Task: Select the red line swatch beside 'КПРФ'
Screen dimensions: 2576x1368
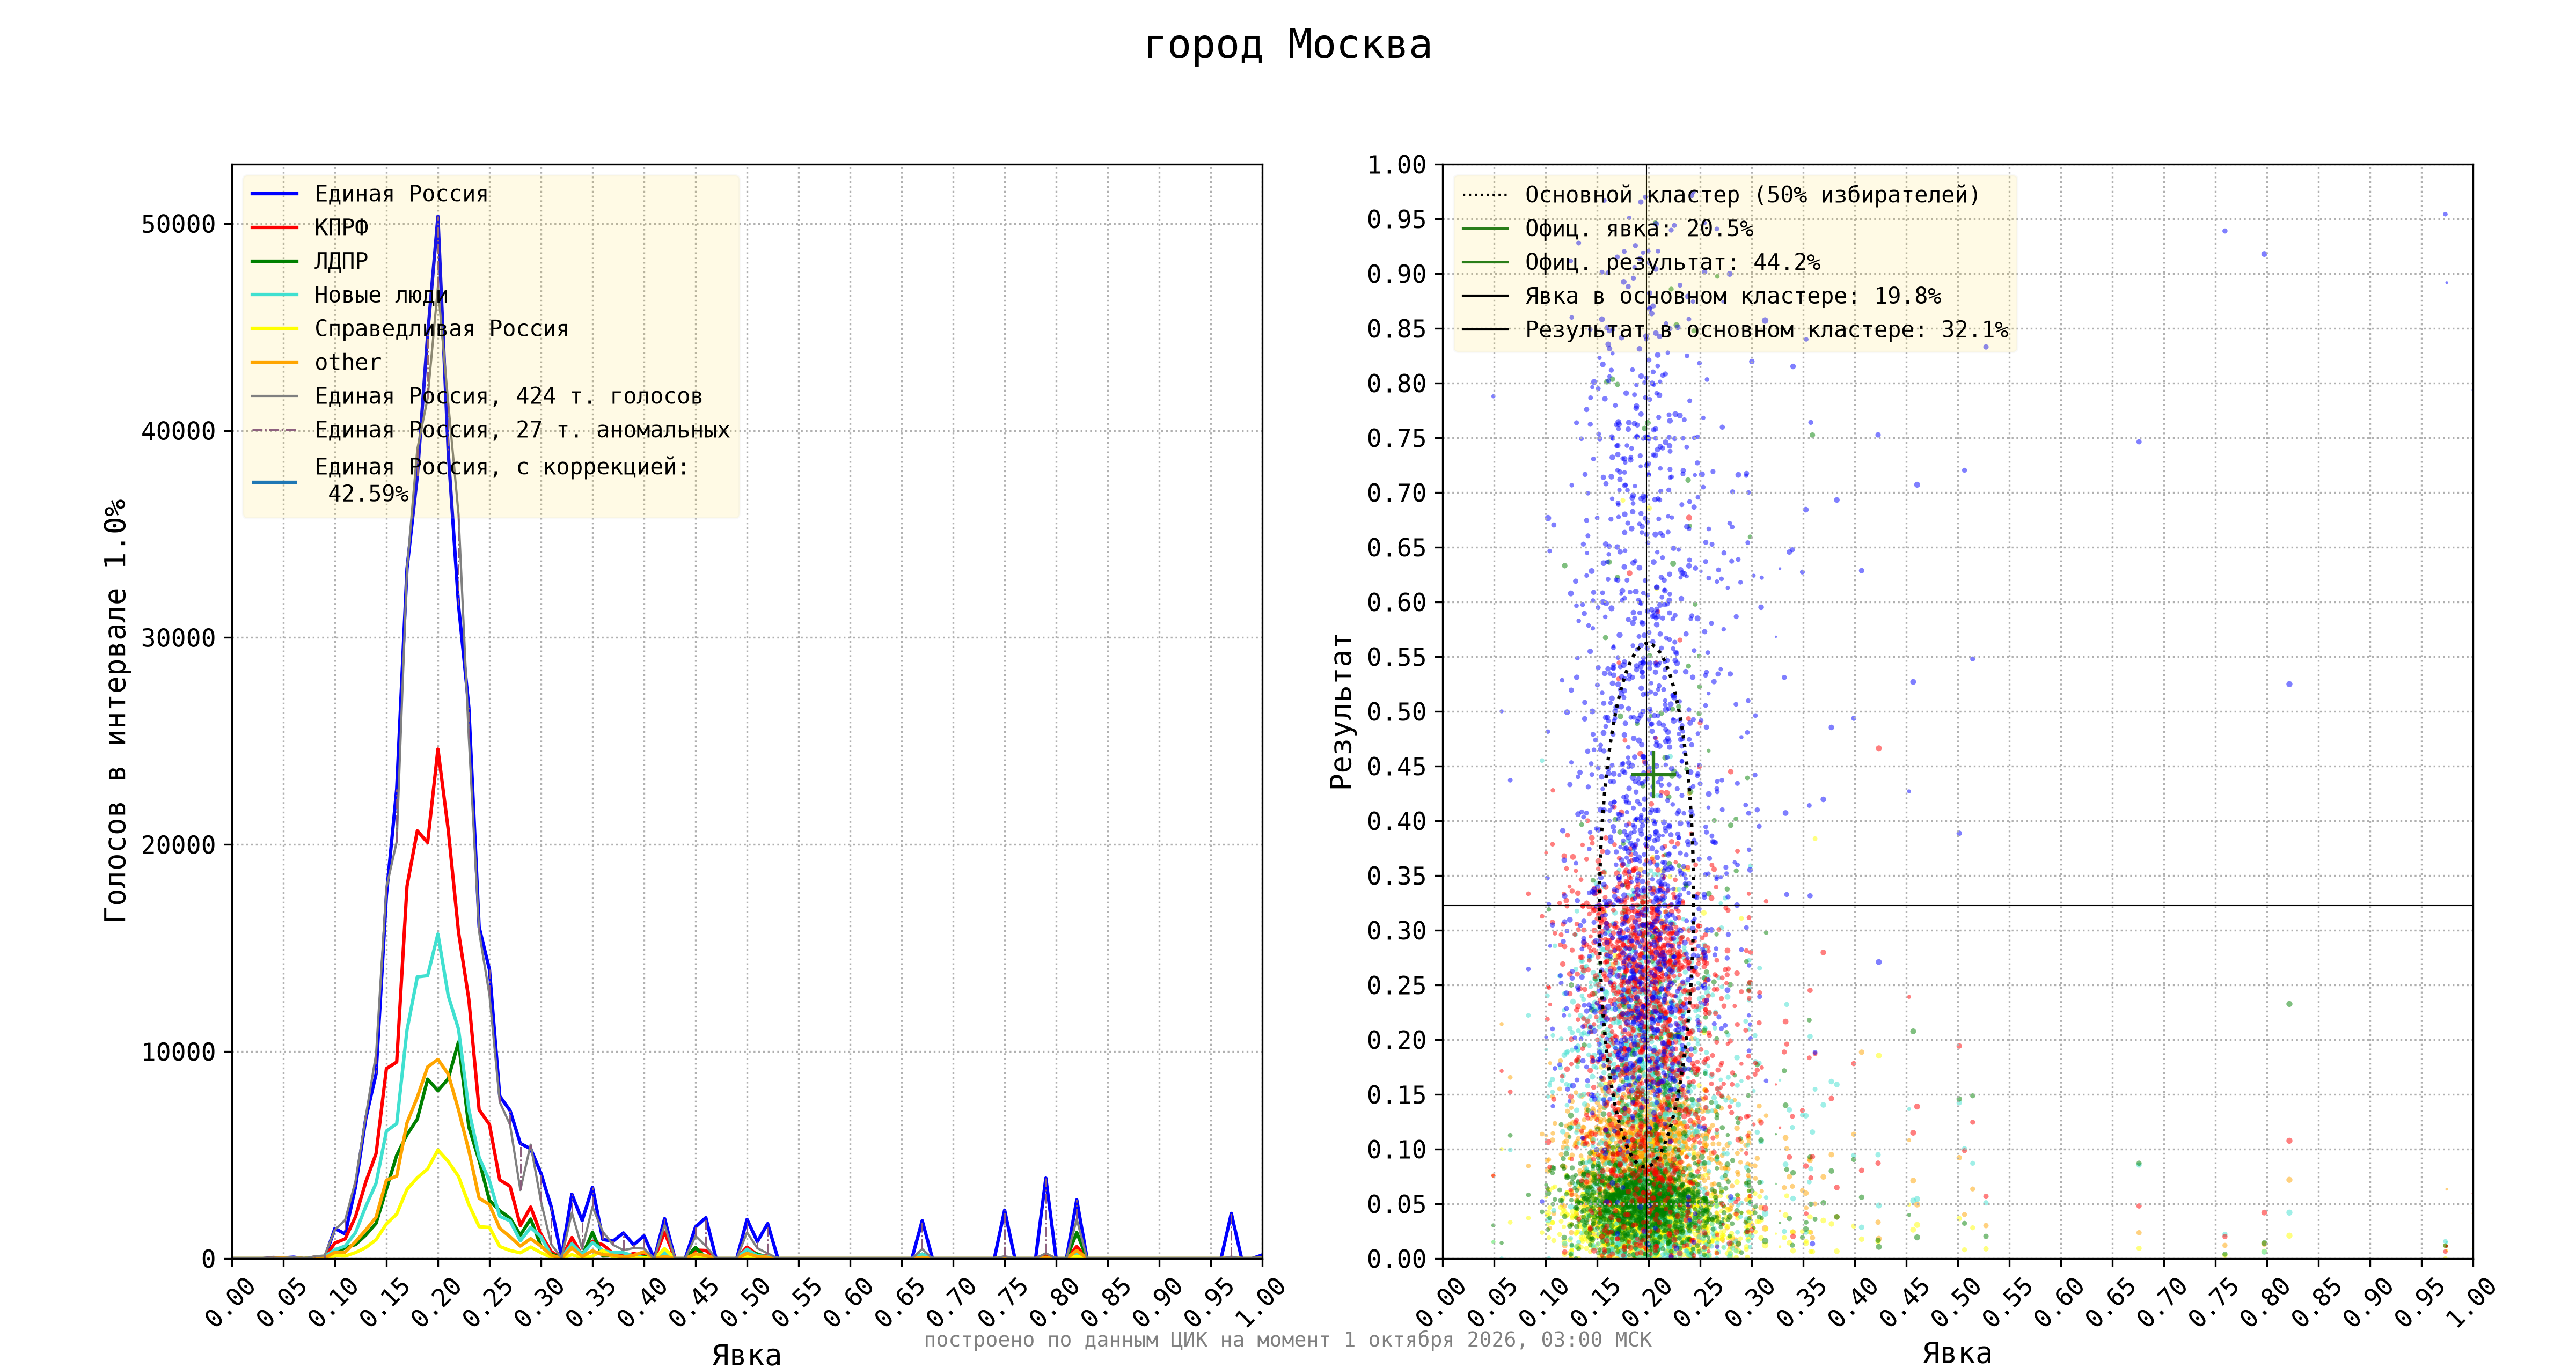Action: pos(274,228)
